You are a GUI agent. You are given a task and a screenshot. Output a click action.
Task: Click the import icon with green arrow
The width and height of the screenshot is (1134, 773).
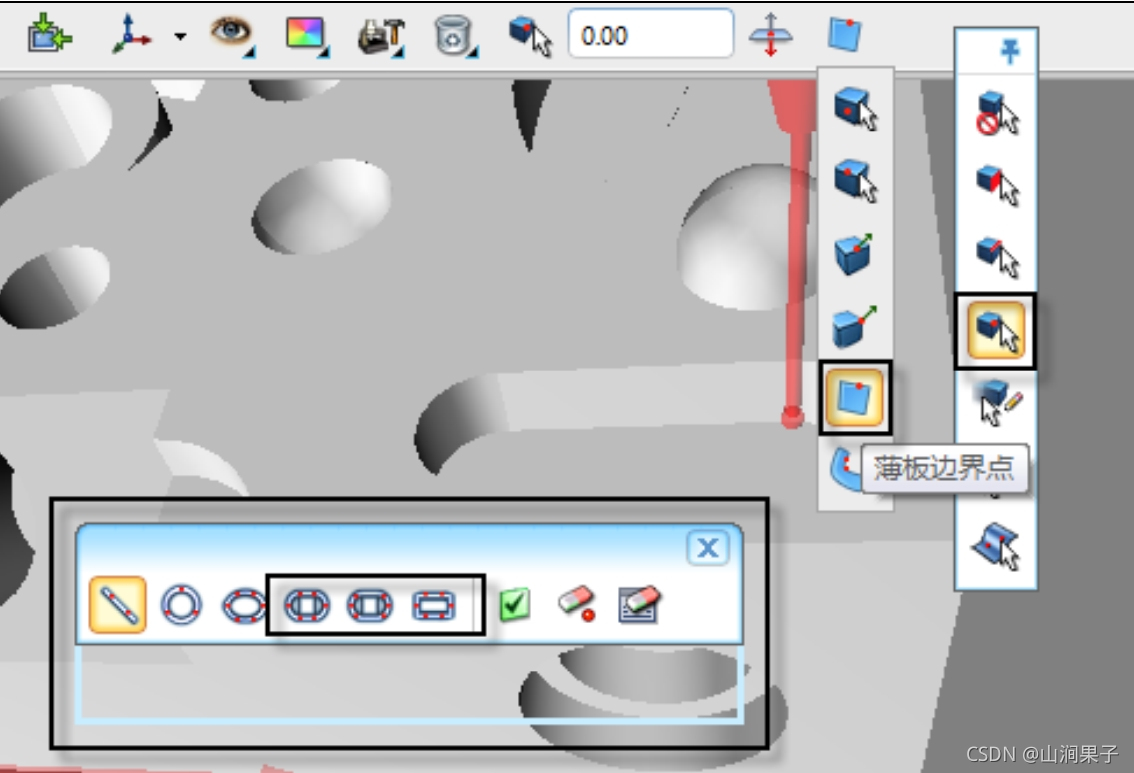tap(49, 34)
